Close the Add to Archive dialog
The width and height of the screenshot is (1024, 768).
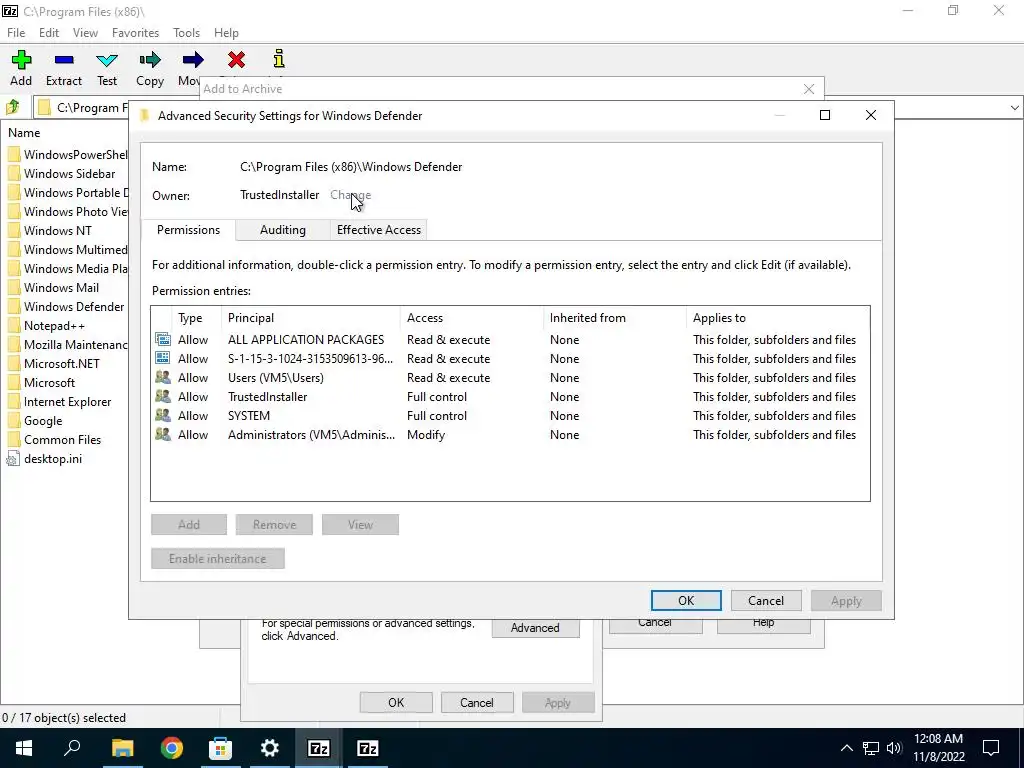[808, 89]
